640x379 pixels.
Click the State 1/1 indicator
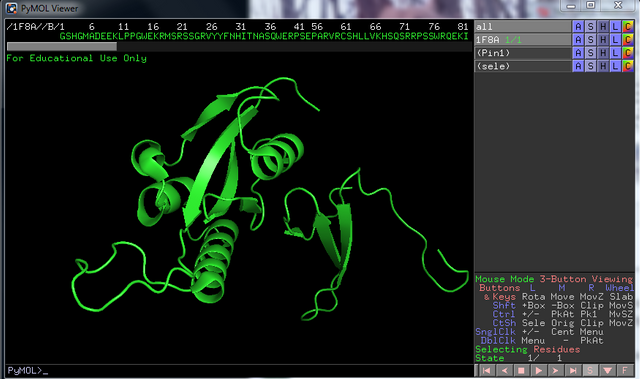click(x=518, y=358)
